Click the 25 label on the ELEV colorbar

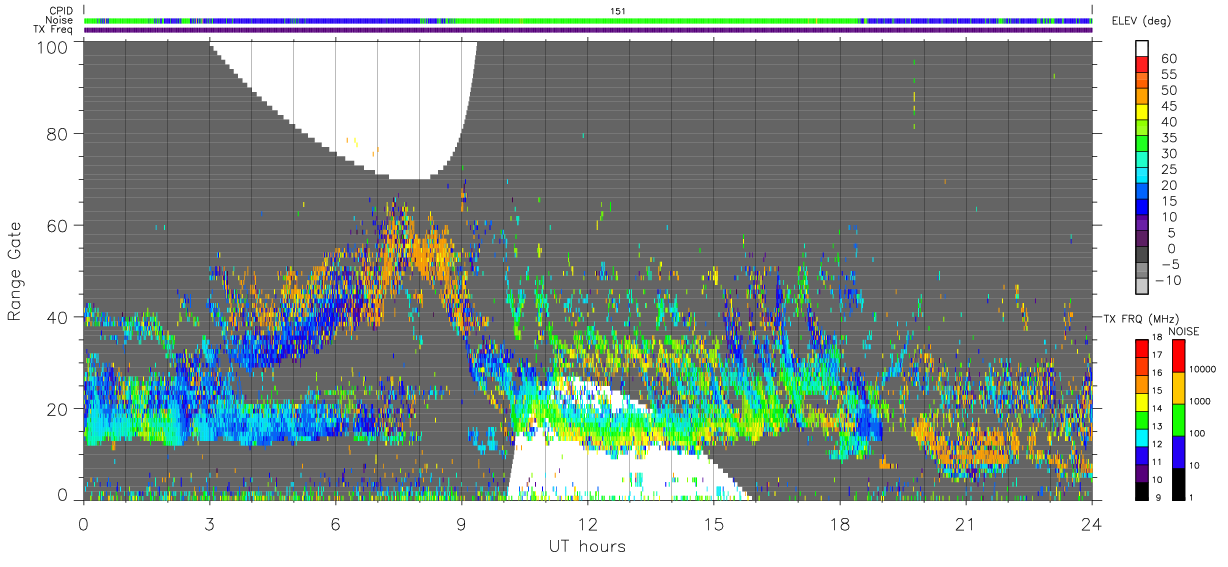pos(1168,169)
